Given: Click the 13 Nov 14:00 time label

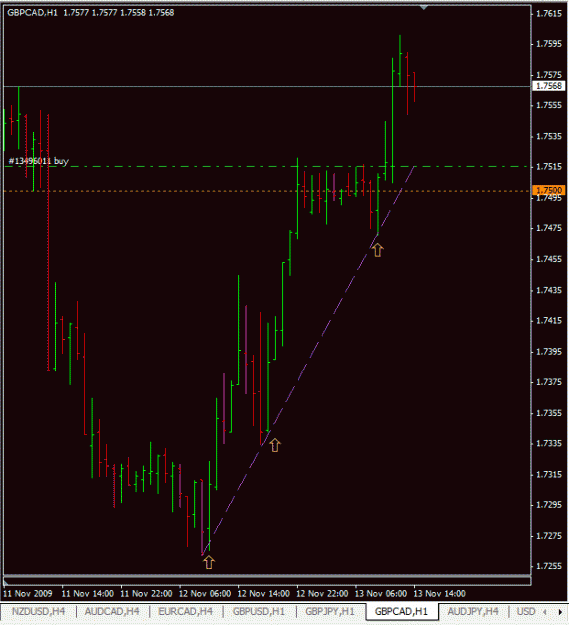Looking at the screenshot, I should pyautogui.click(x=439, y=594).
